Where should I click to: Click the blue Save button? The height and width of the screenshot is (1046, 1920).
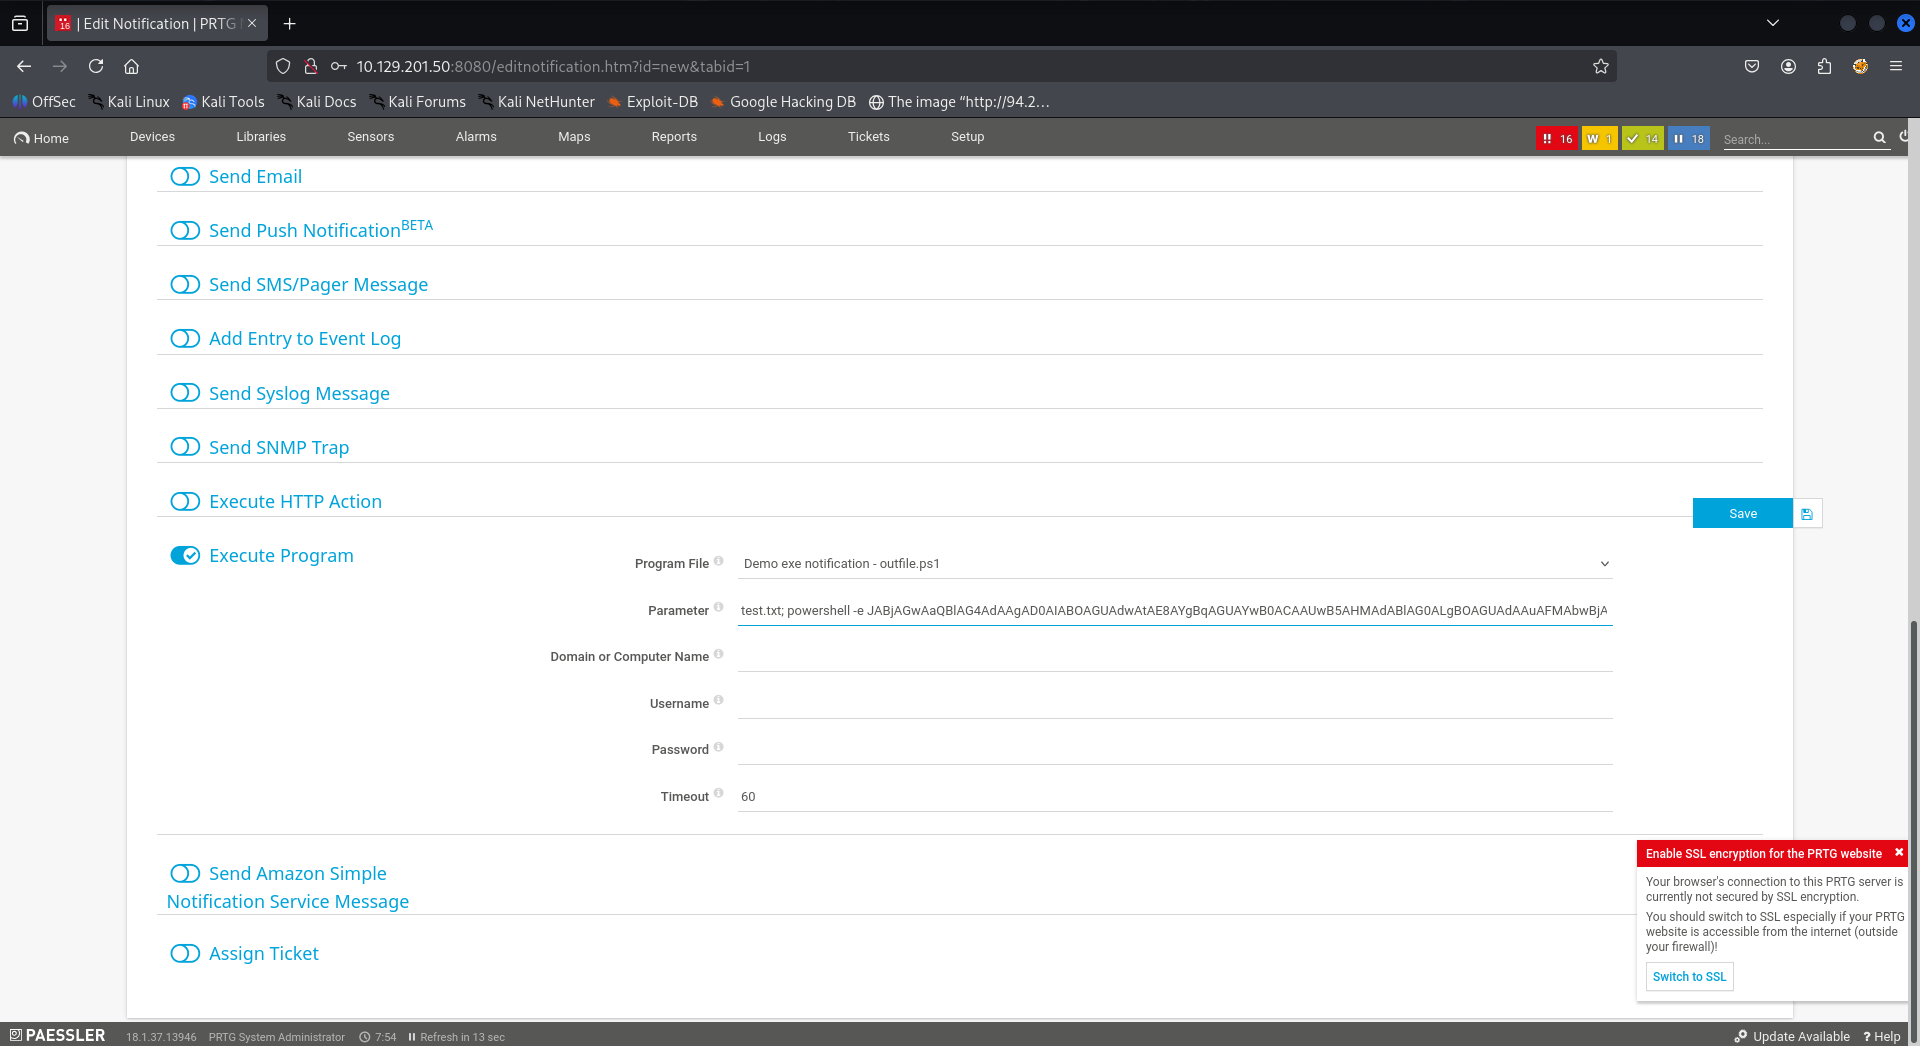(1742, 514)
